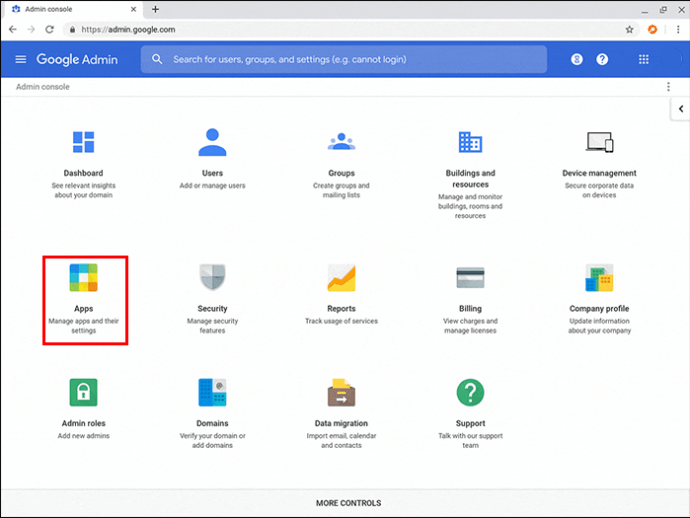Open the Security shield icon
690x518 pixels.
pyautogui.click(x=212, y=277)
